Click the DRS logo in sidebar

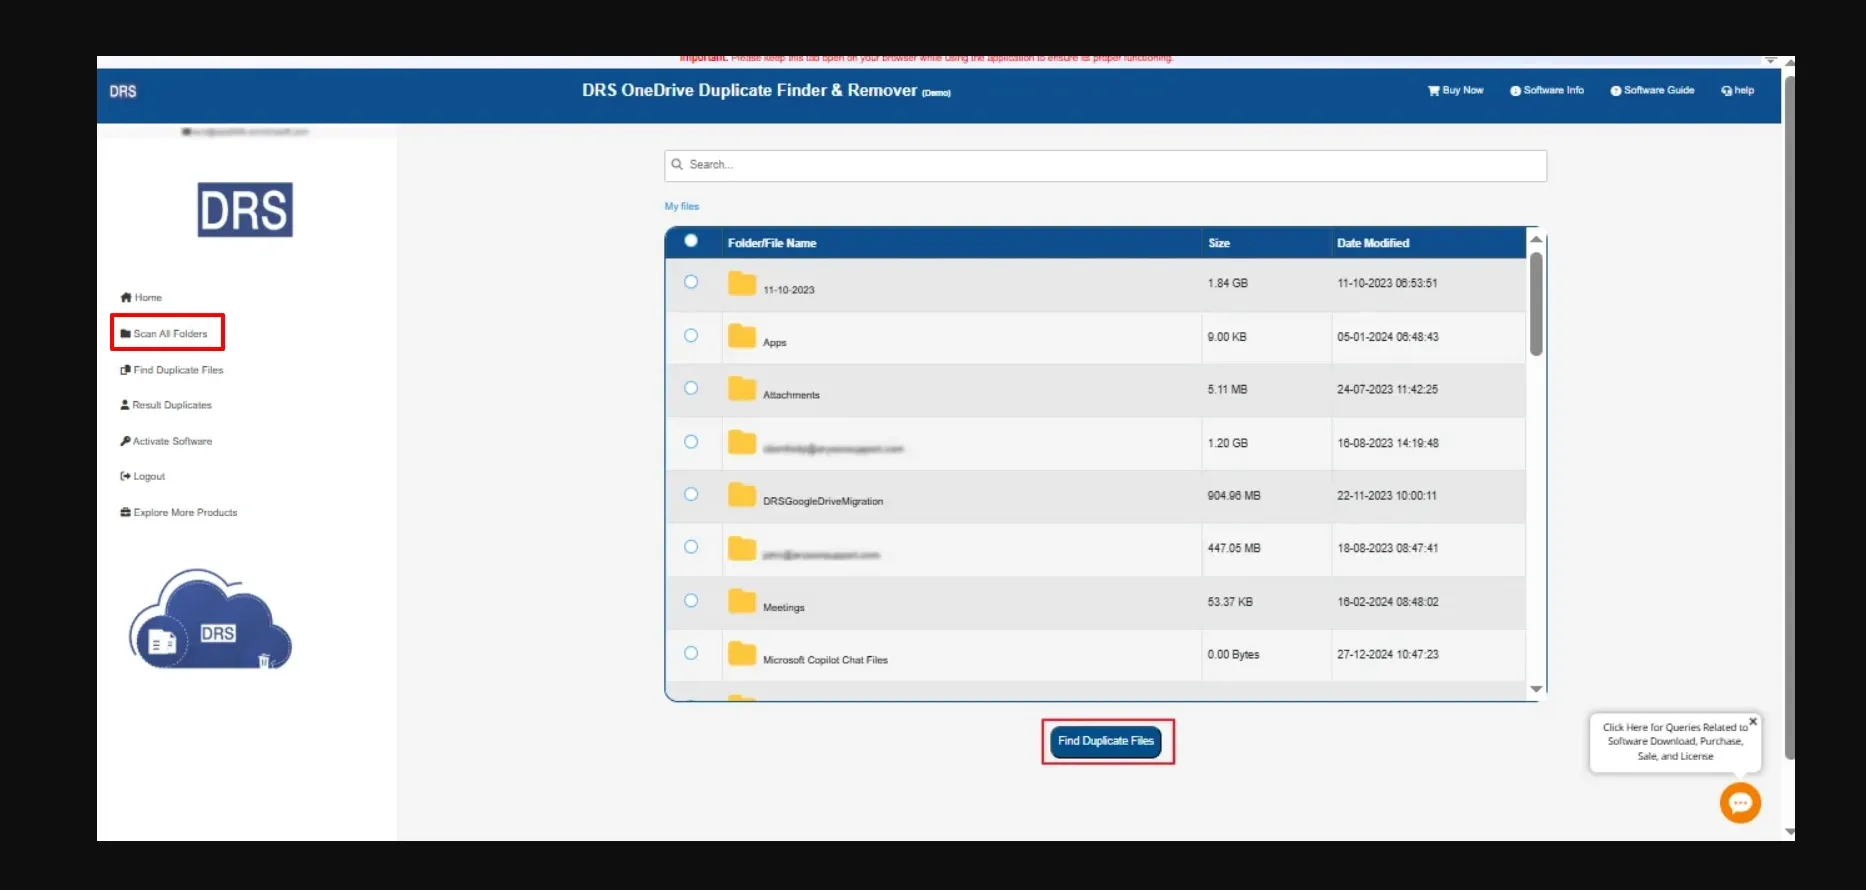pyautogui.click(x=245, y=210)
